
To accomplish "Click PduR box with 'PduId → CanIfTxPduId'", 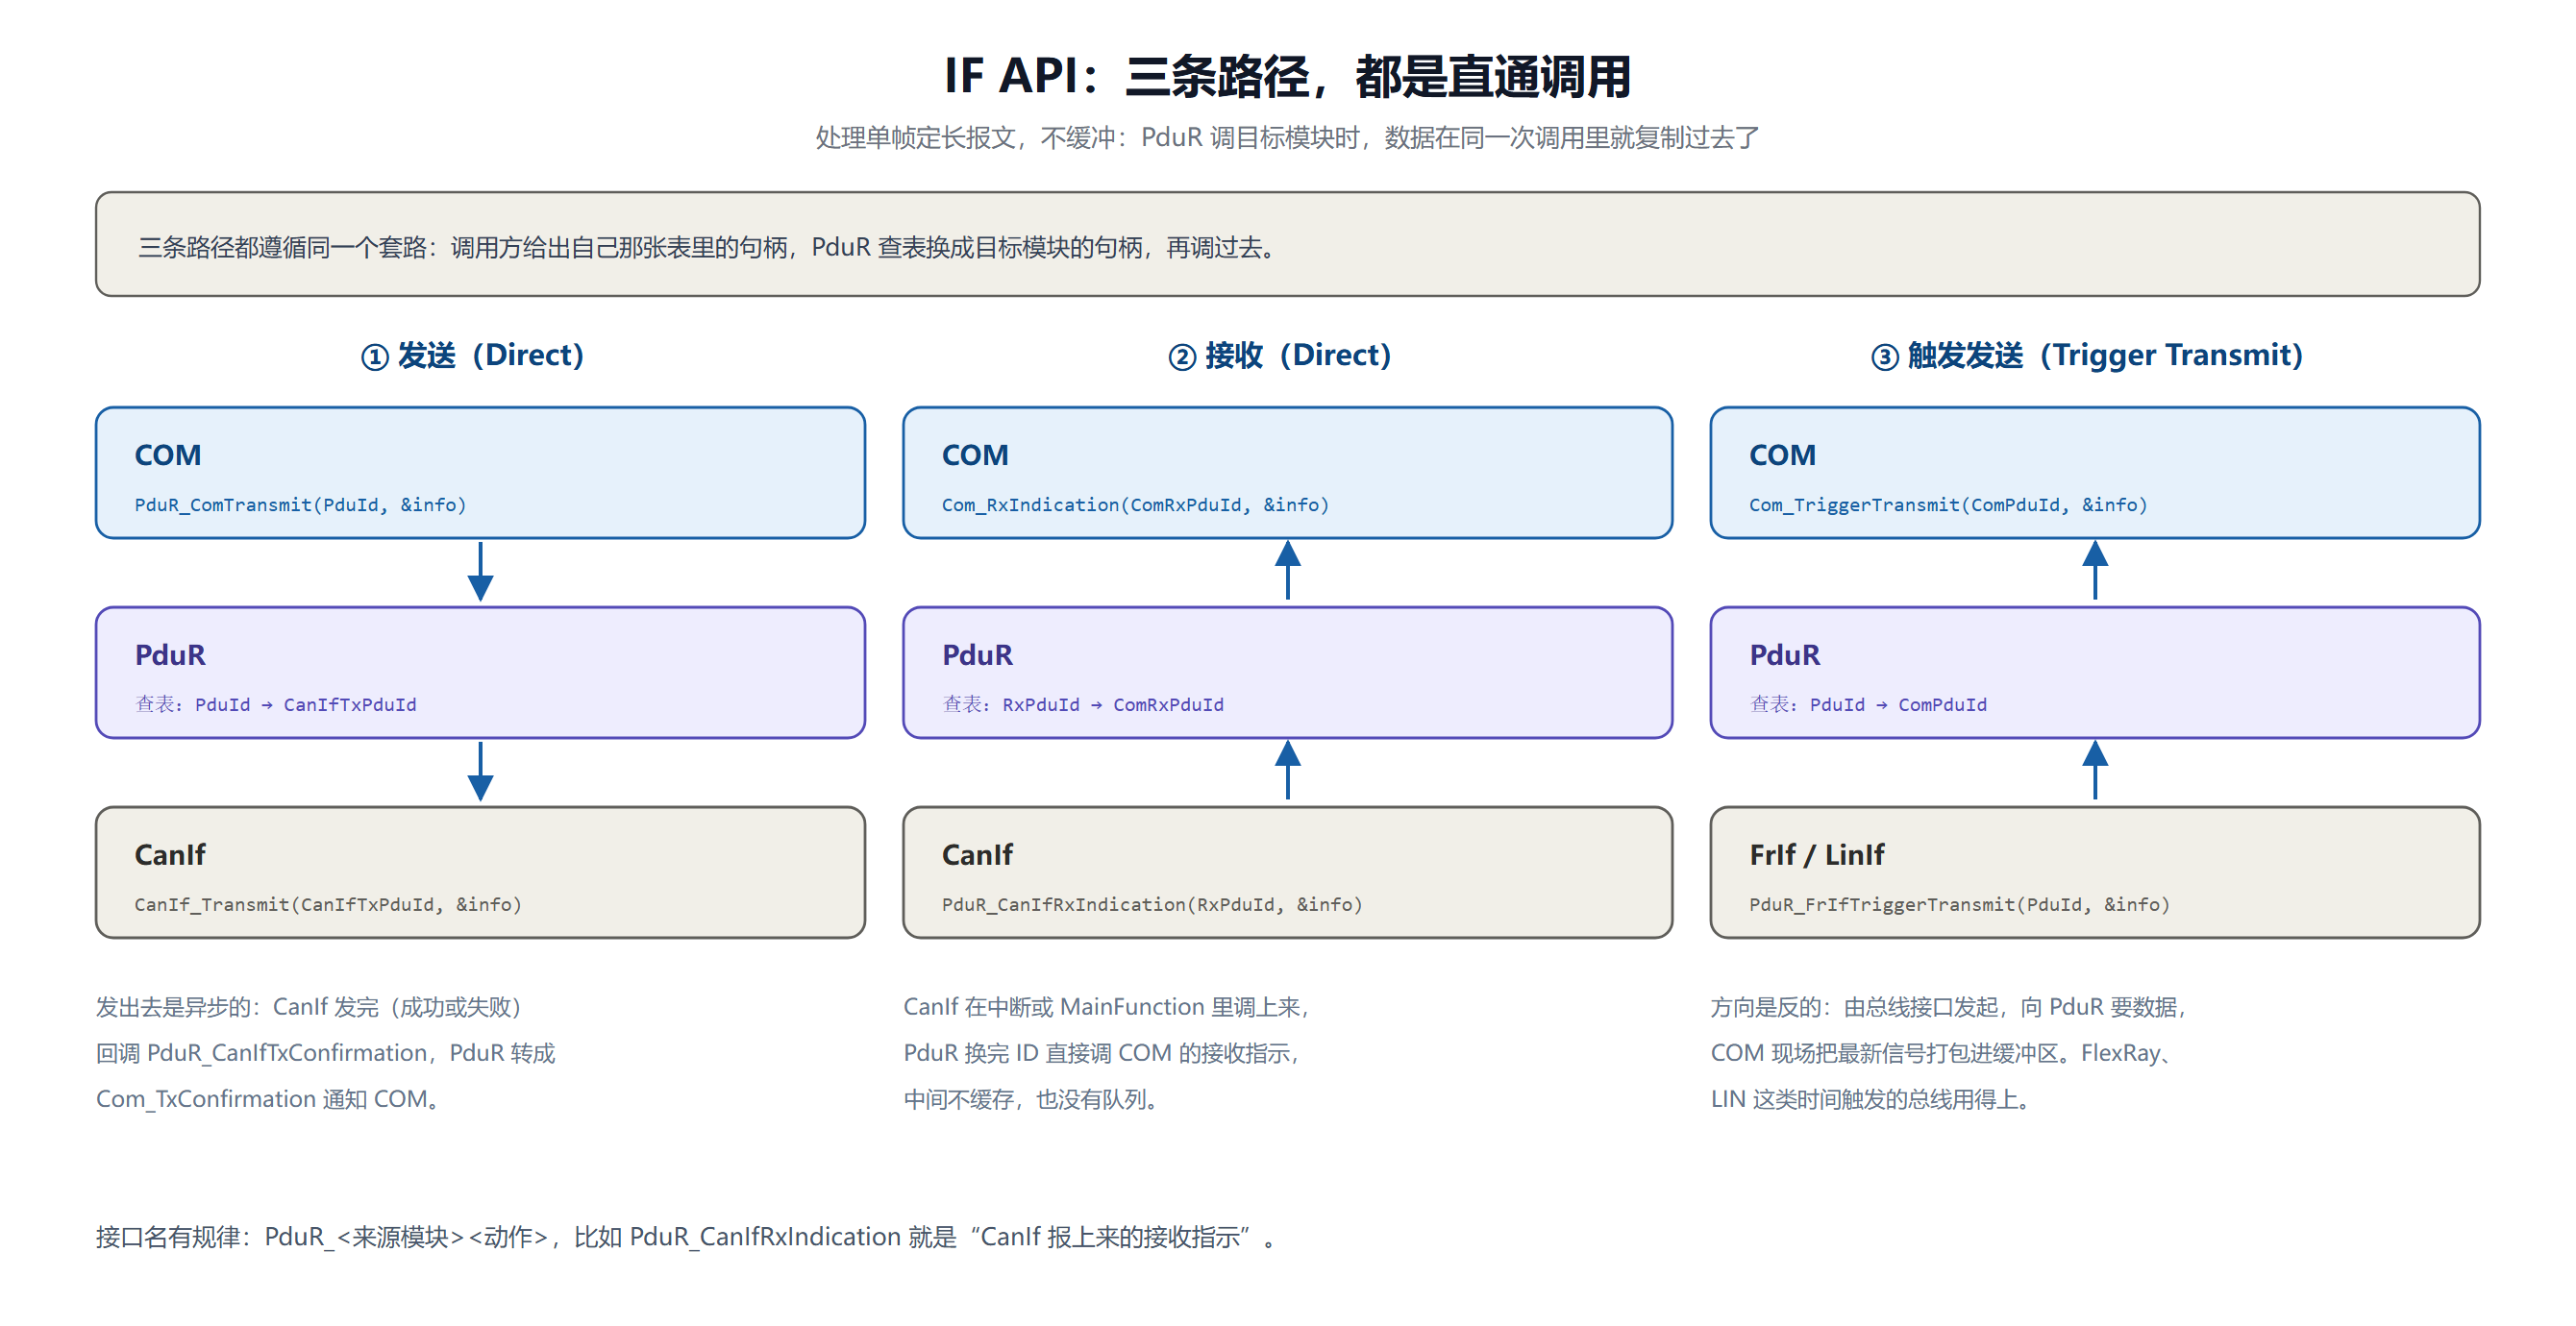I will tap(480, 672).
